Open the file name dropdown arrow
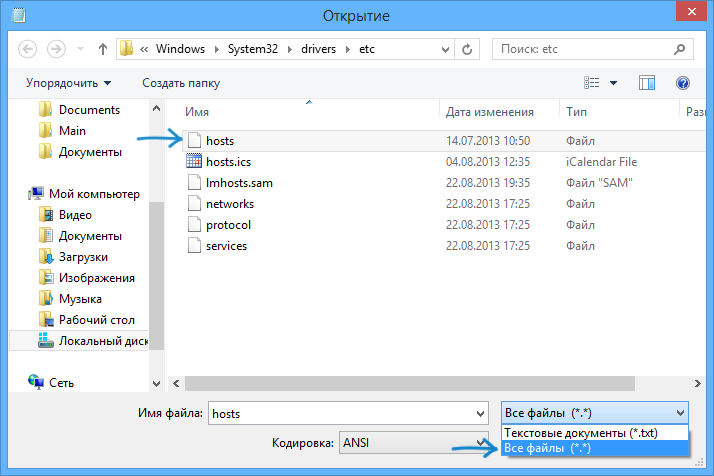714x476 pixels. pos(480,414)
